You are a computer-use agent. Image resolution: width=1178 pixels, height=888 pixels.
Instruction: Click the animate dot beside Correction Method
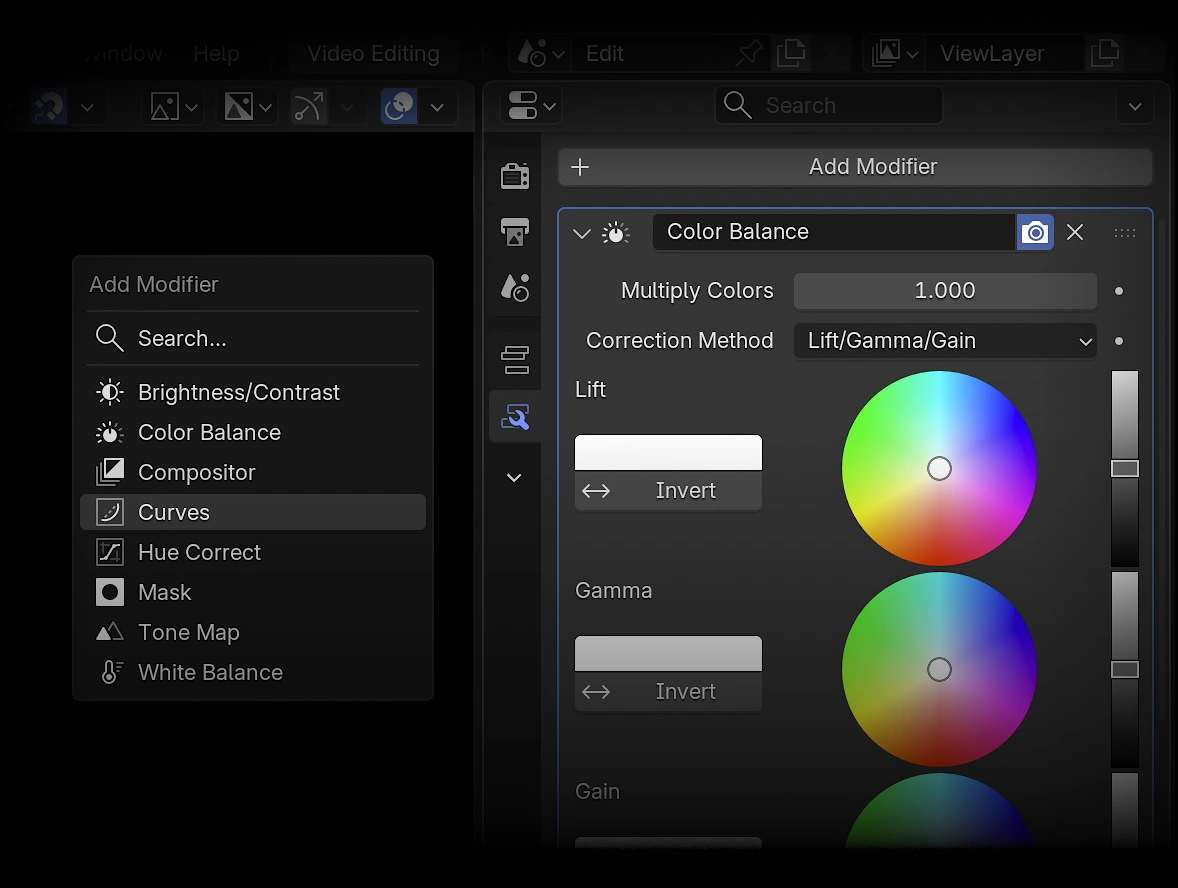point(1119,341)
